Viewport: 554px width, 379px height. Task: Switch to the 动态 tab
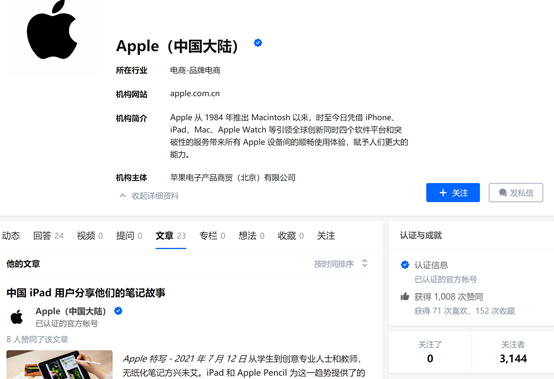point(11,236)
